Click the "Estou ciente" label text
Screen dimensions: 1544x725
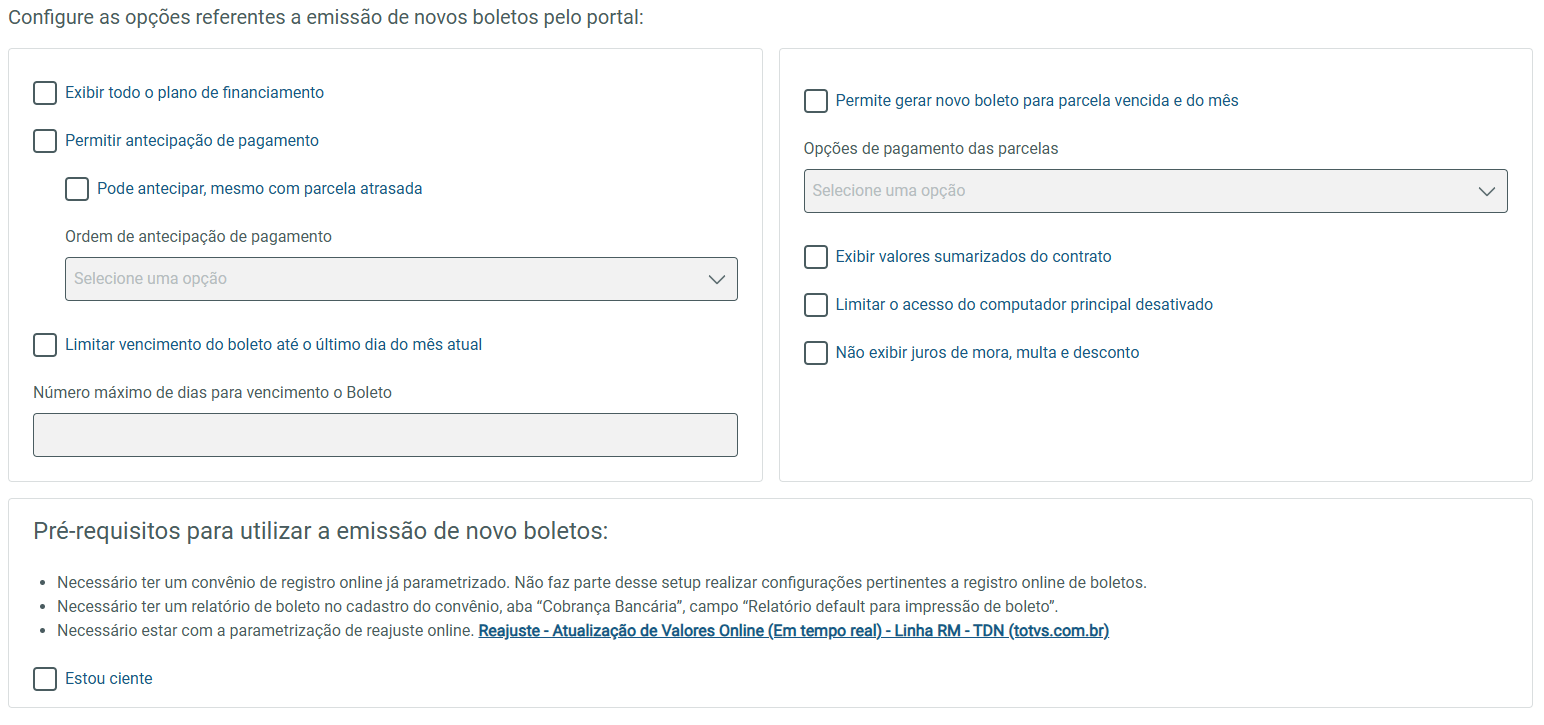coord(109,679)
